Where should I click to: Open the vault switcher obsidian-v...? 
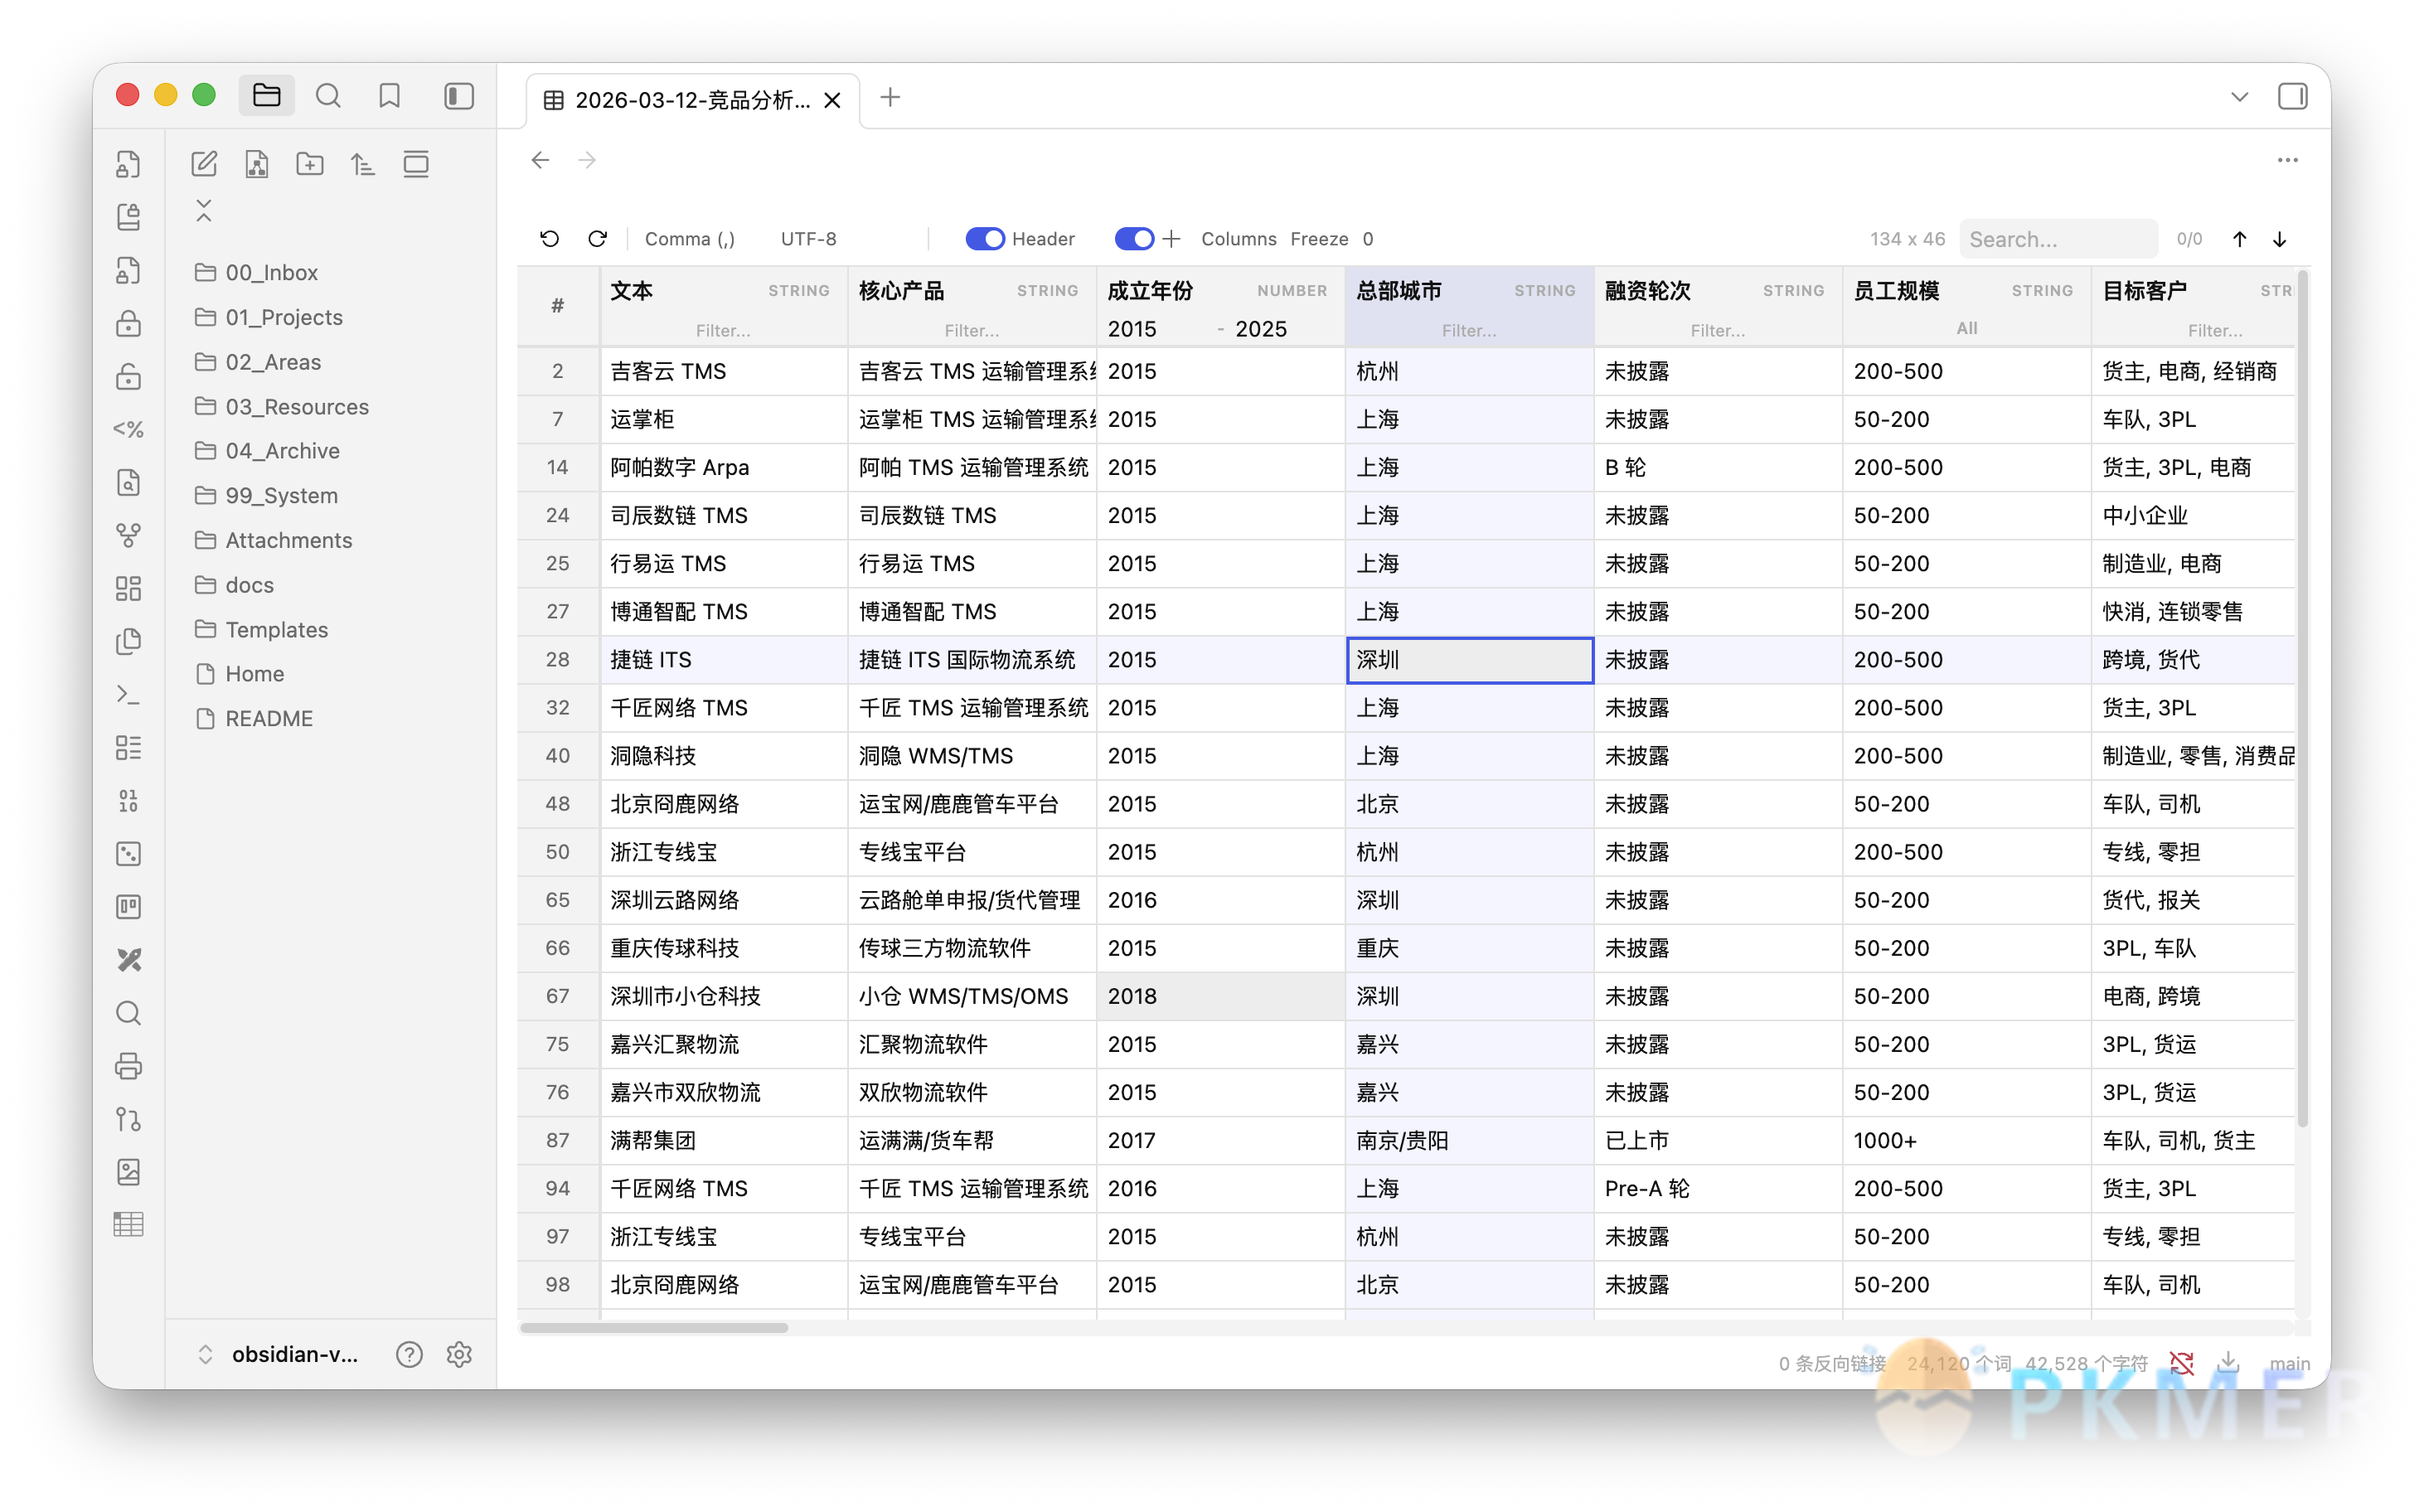(278, 1355)
